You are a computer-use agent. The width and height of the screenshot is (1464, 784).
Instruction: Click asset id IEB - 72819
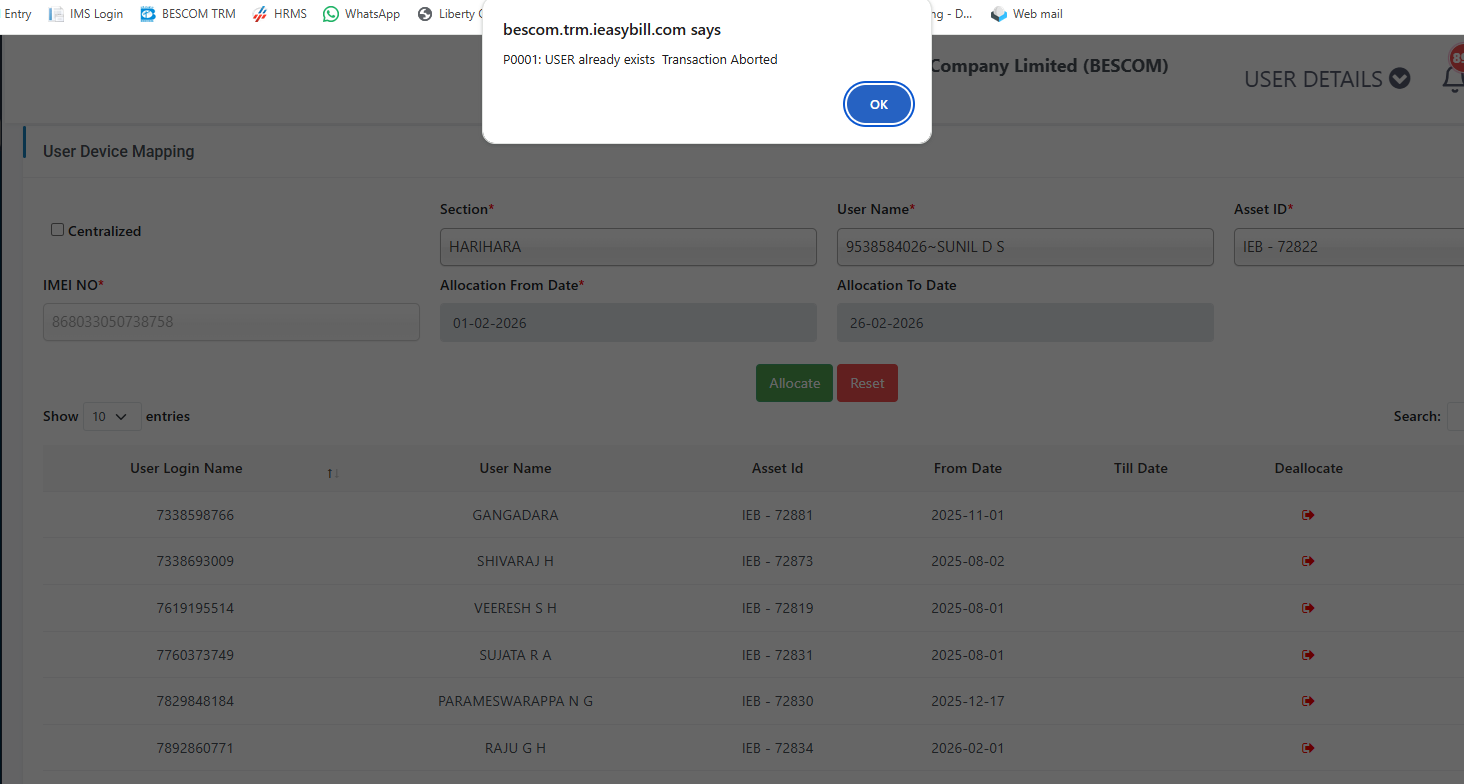(x=777, y=608)
